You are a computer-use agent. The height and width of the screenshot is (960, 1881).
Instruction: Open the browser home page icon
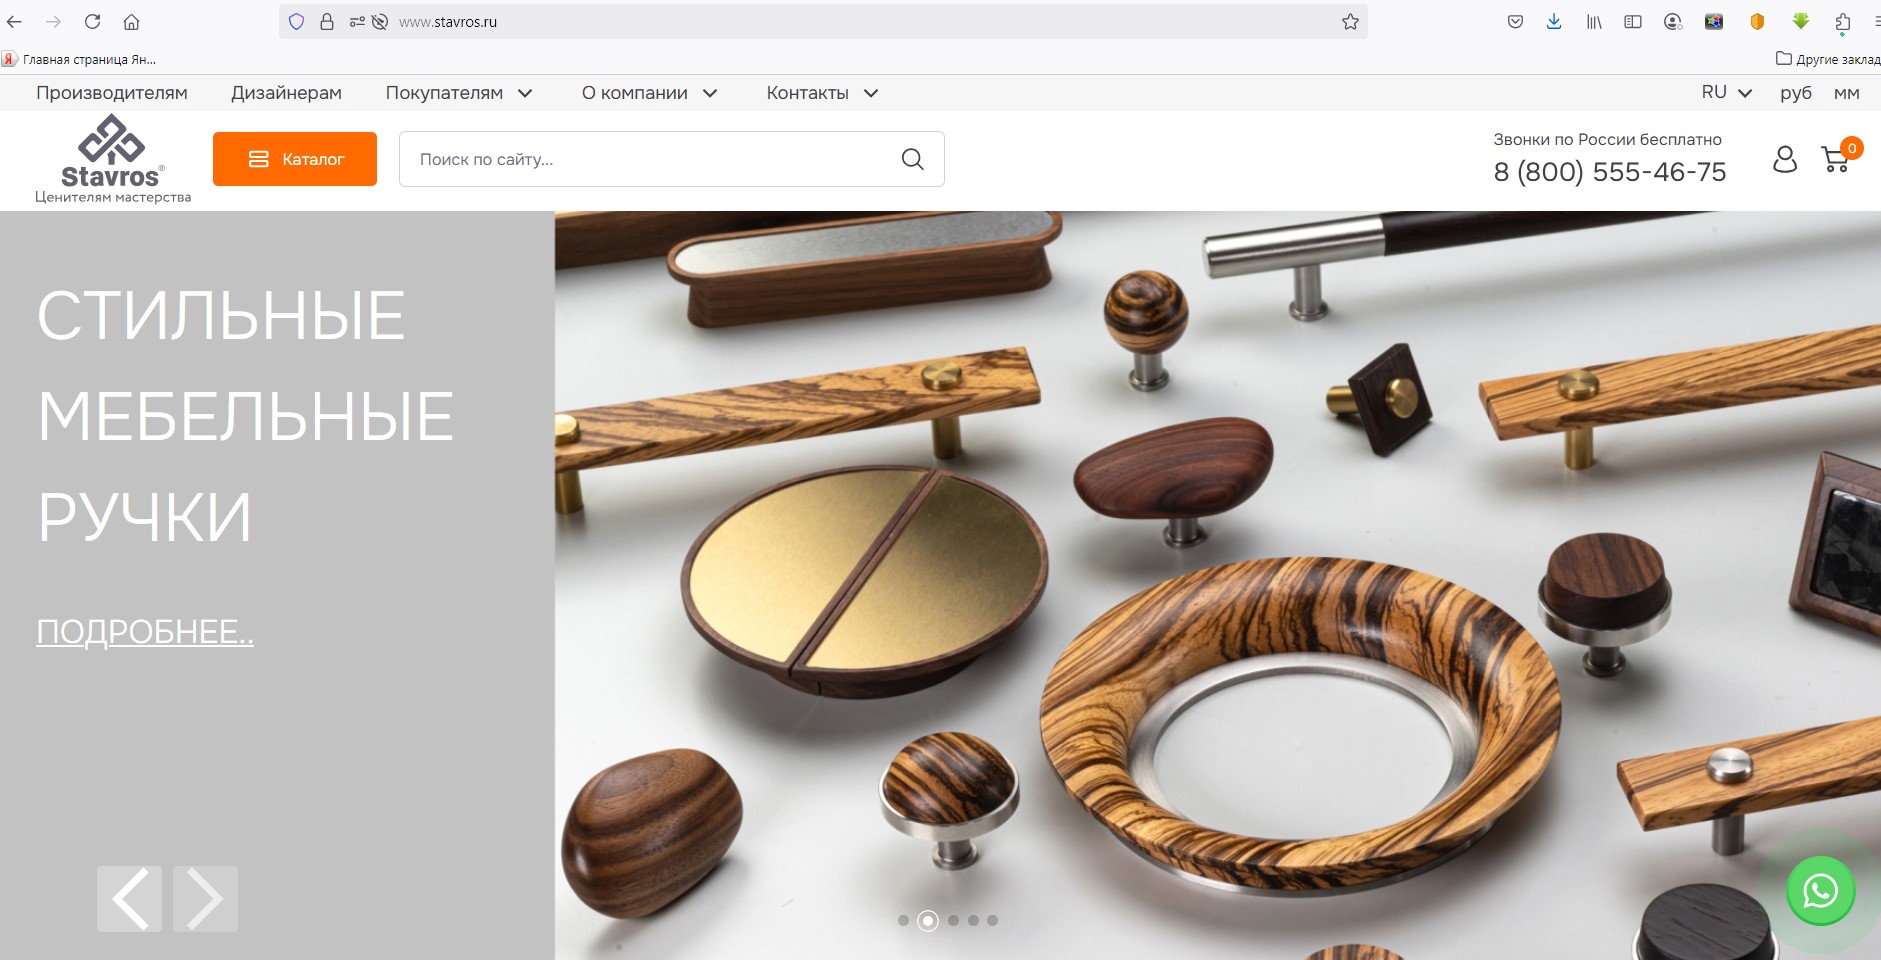click(131, 22)
